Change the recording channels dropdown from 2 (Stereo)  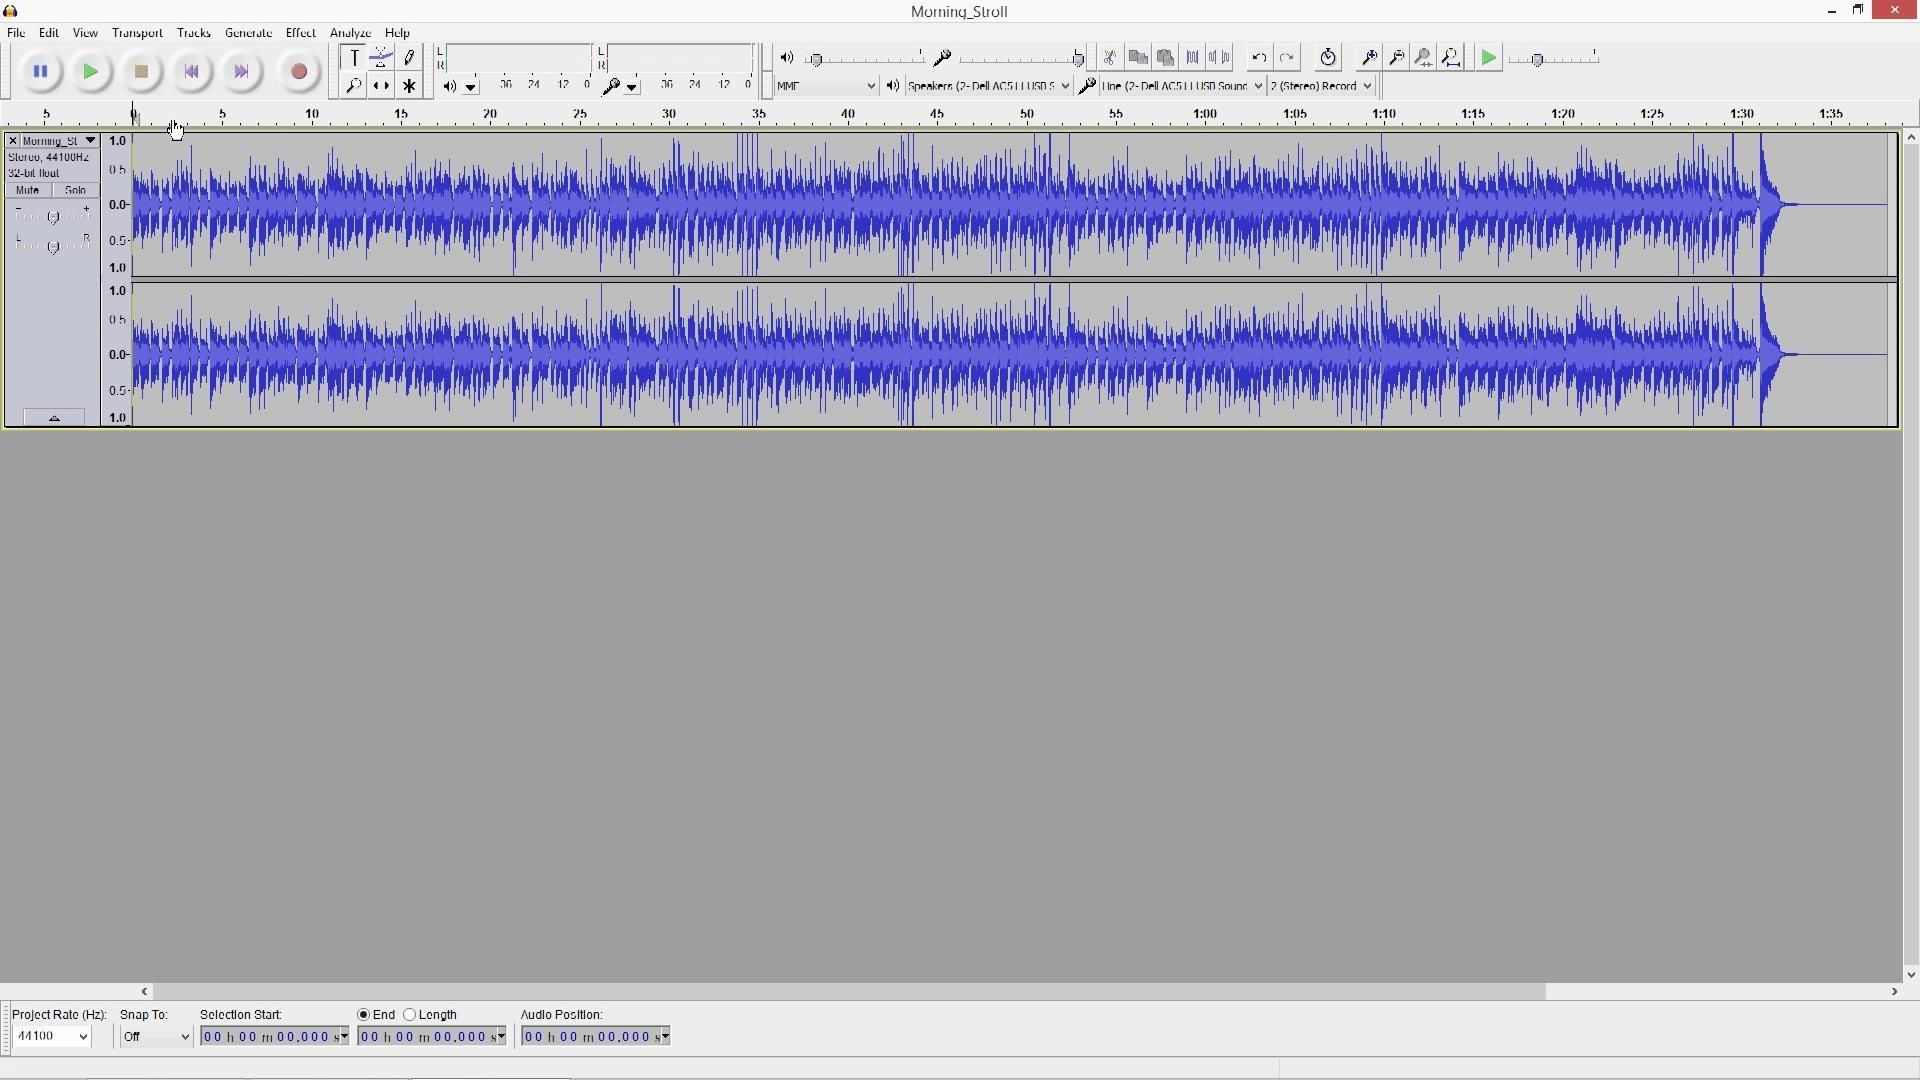click(1320, 85)
